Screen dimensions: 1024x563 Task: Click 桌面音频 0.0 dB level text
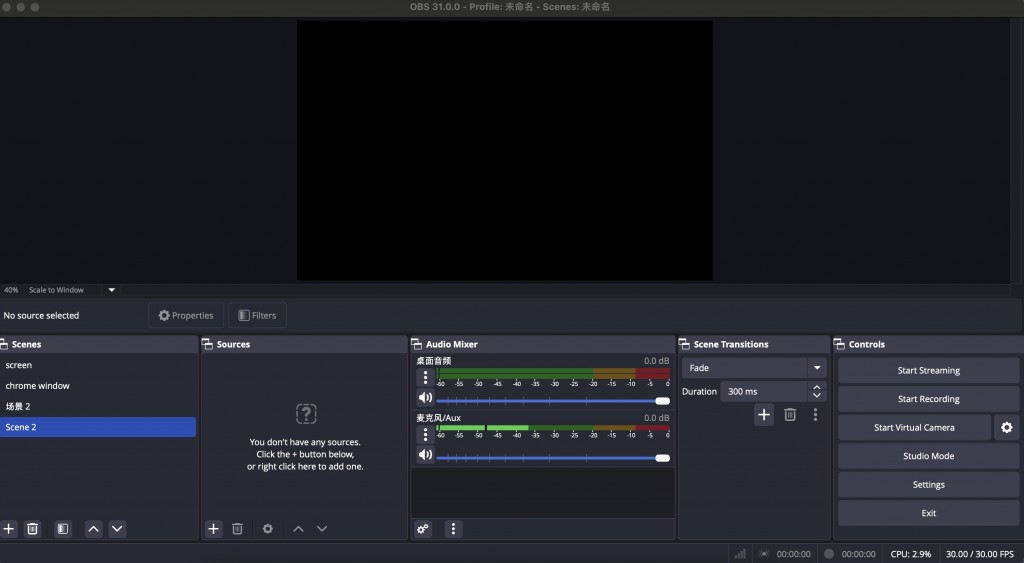pyautogui.click(x=656, y=361)
